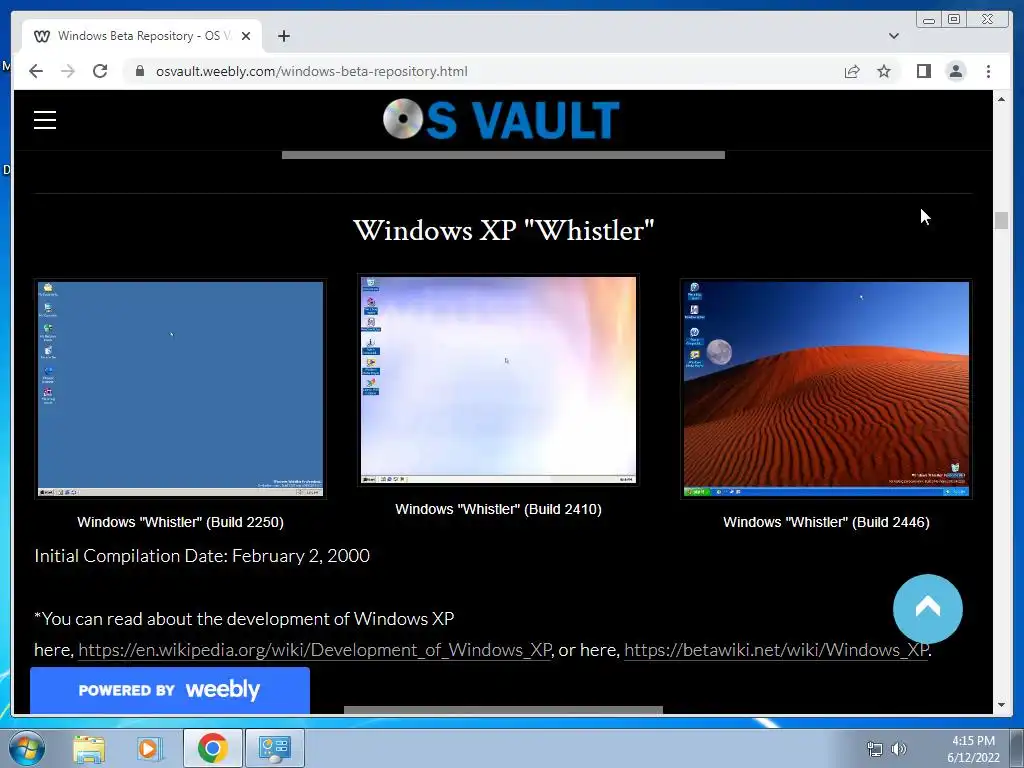Click the horizontal slider bar under logo
The height and width of the screenshot is (768, 1024).
(x=504, y=155)
